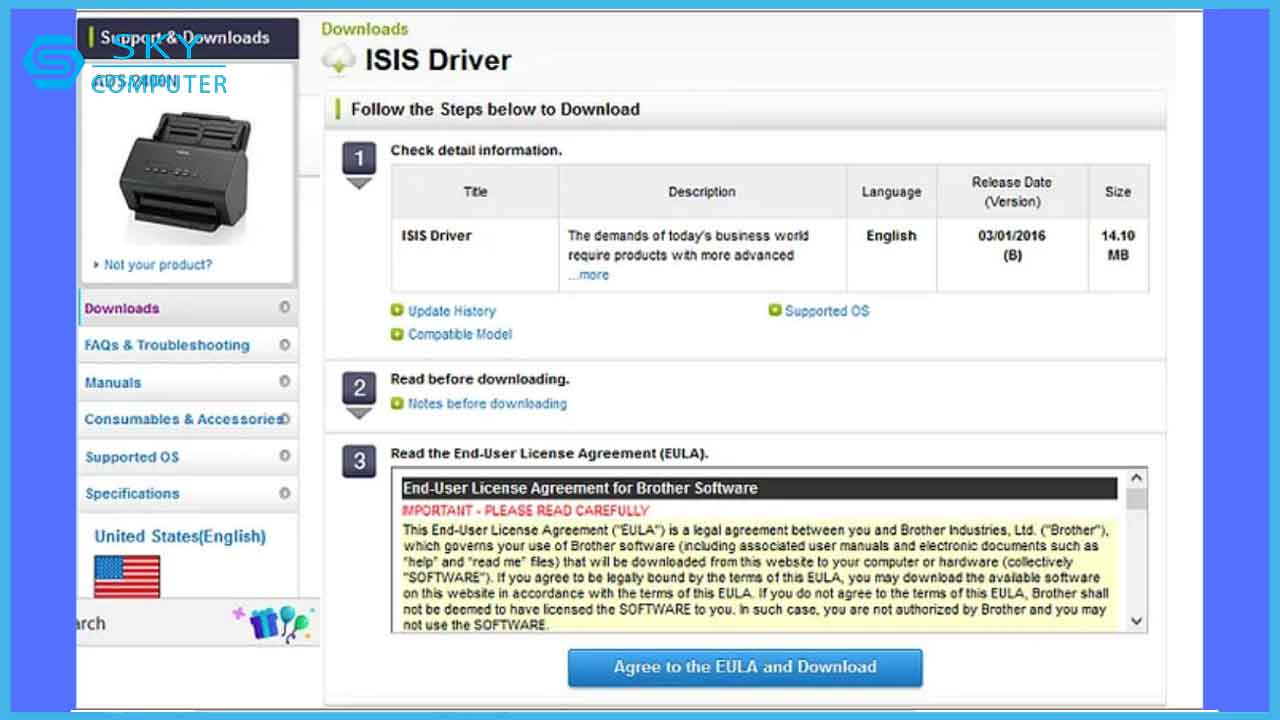Screen dimensions: 1280x720
Task: Click the cloud download icon beside ISIS Driver
Action: click(x=339, y=60)
